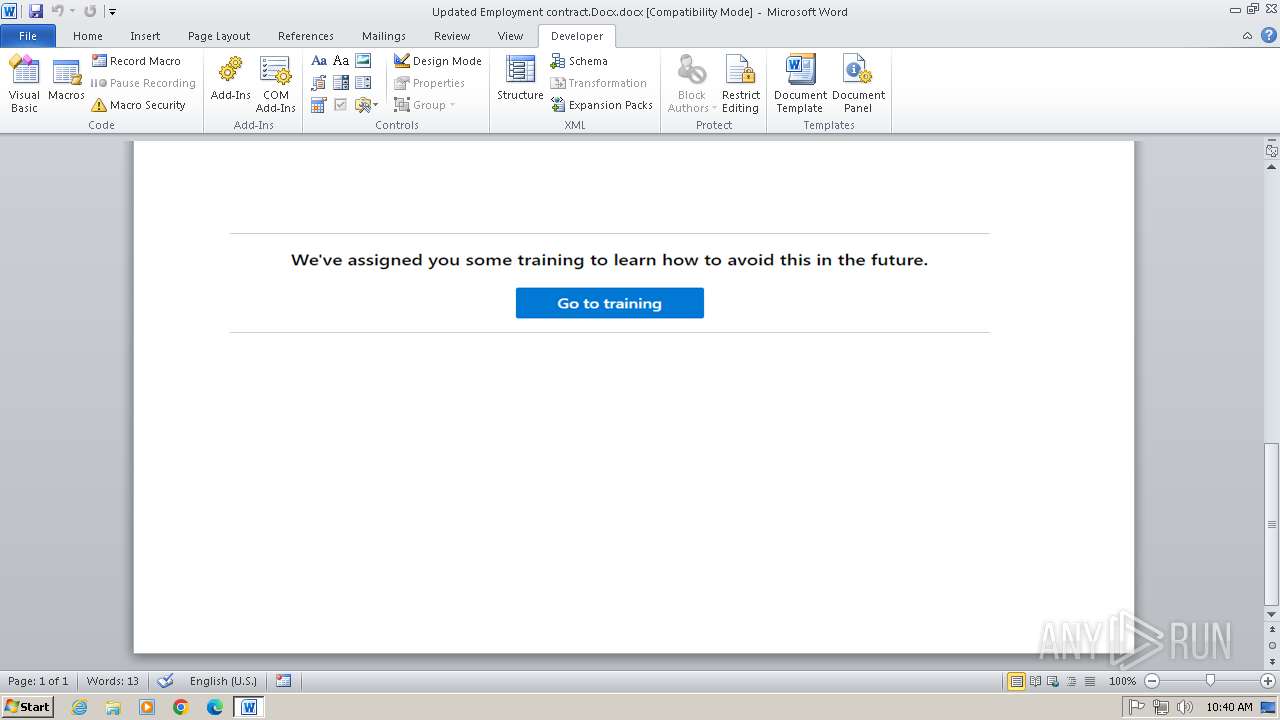Open Document Panel settings

[858, 84]
